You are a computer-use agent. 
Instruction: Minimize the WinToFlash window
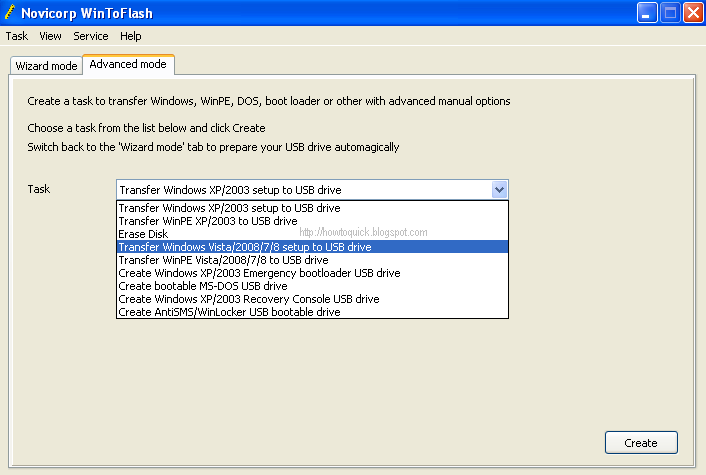(647, 13)
